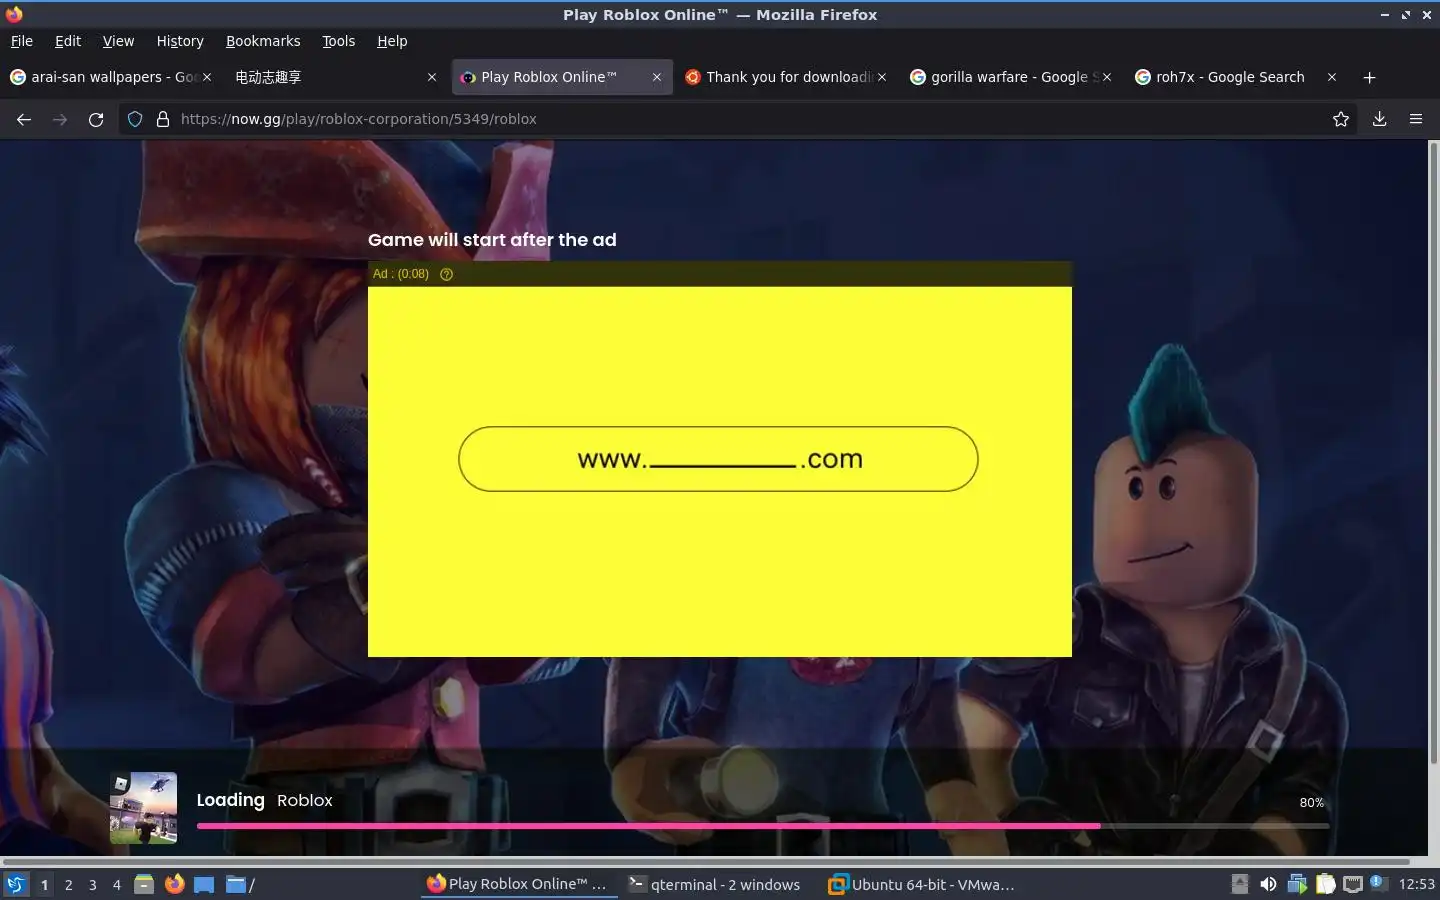Switch to workspace 1
1440x900 pixels.
(44, 885)
